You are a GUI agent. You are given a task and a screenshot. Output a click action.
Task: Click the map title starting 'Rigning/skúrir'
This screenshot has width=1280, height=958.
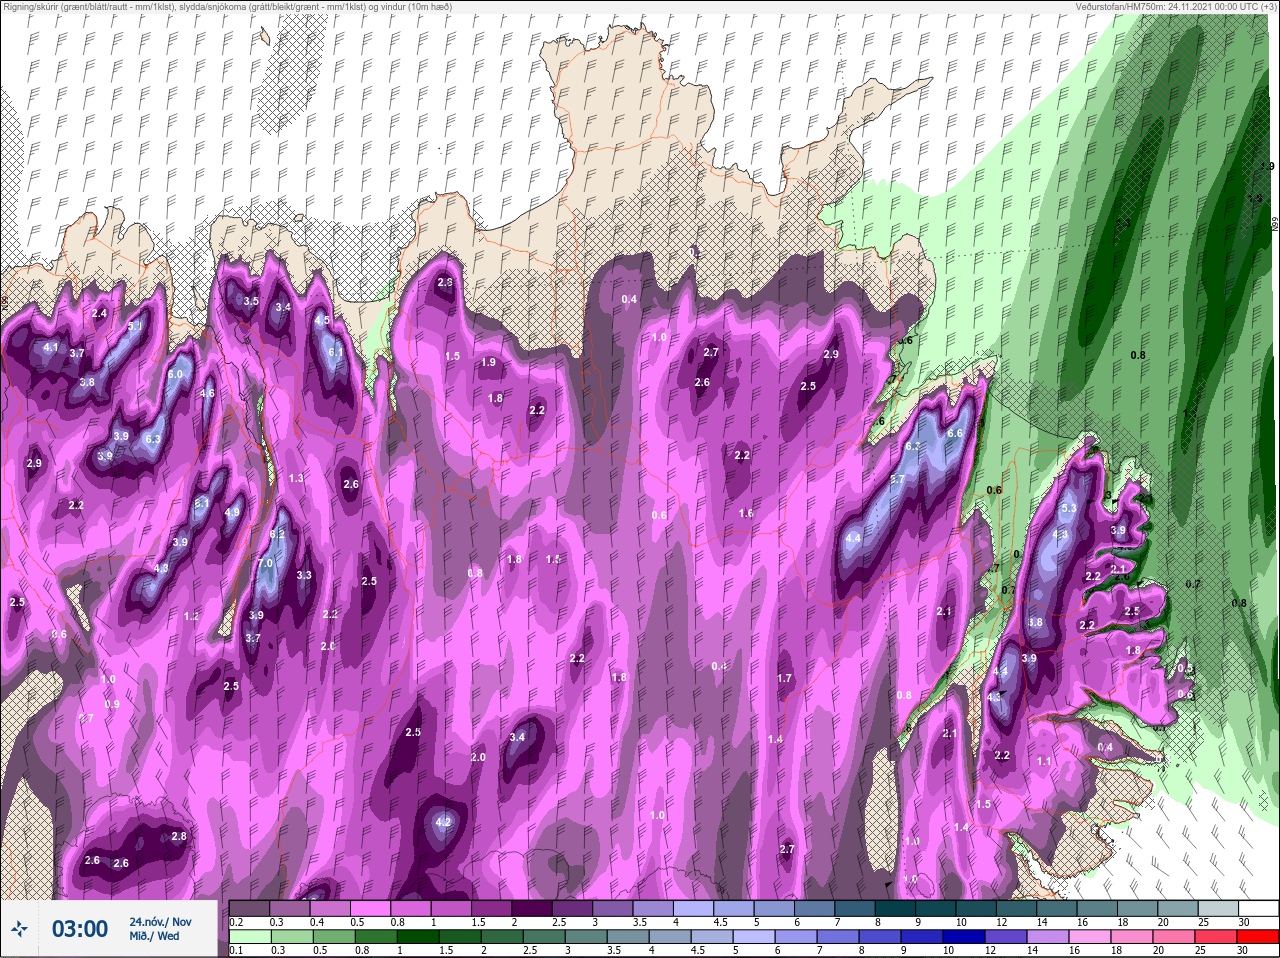click(227, 6)
